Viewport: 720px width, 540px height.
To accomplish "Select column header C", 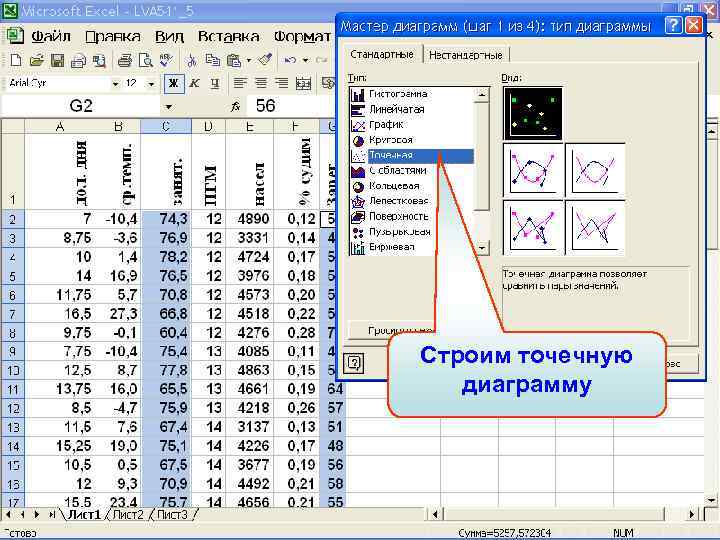I will pyautogui.click(x=166, y=126).
